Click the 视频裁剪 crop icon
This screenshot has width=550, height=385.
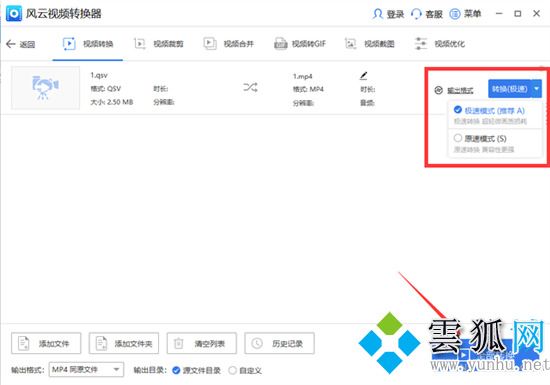(140, 44)
